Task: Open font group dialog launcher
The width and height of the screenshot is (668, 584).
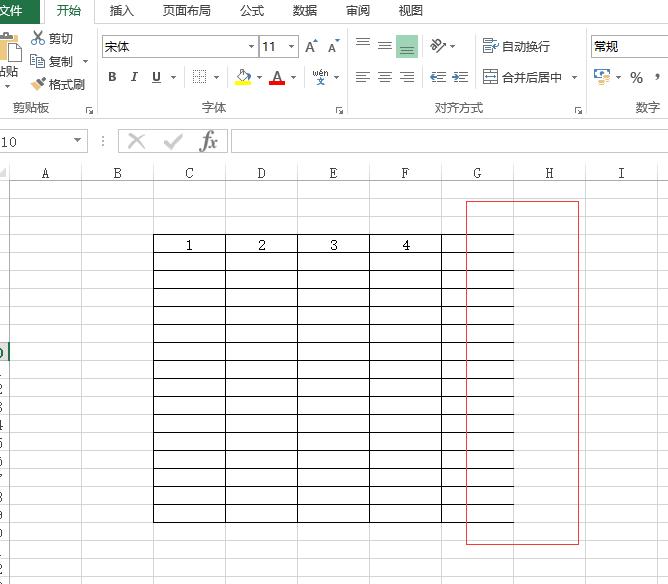Action: click(339, 110)
